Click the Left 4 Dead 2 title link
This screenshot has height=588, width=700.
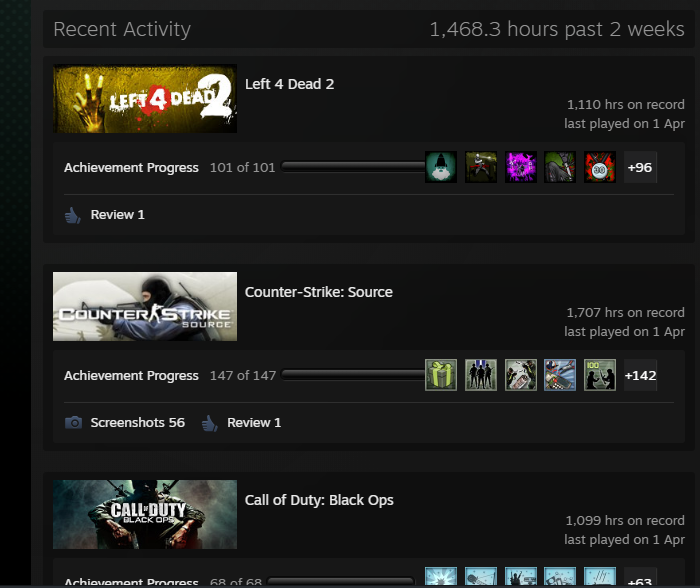point(289,84)
